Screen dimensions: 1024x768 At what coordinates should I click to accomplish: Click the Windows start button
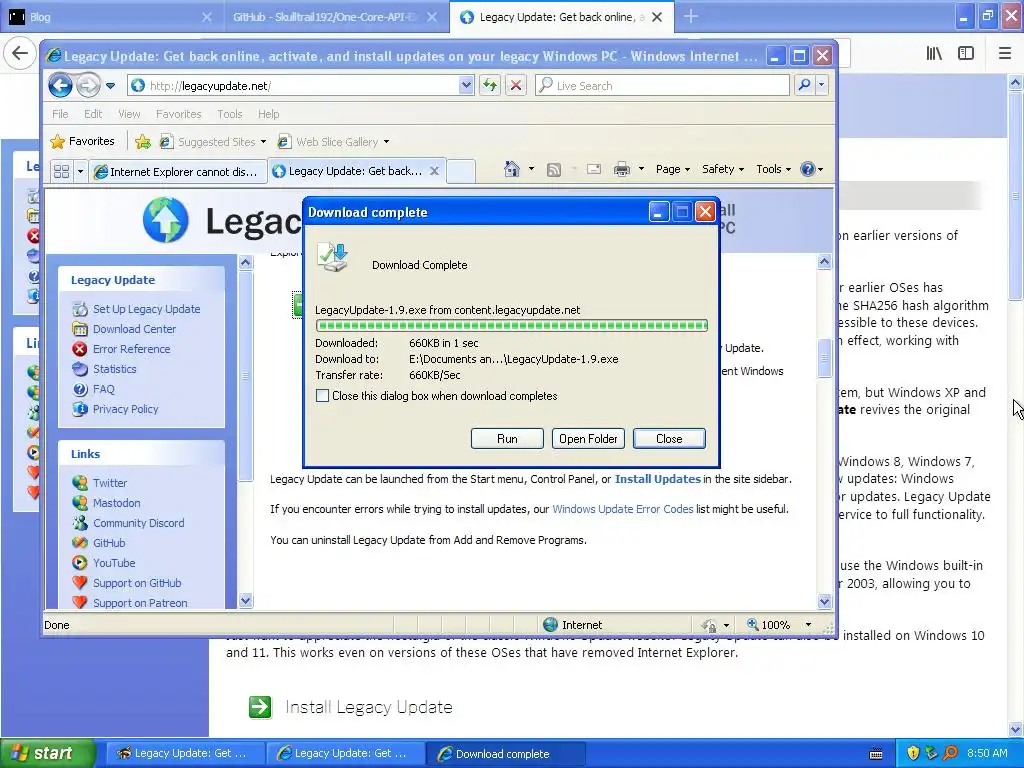[48, 753]
